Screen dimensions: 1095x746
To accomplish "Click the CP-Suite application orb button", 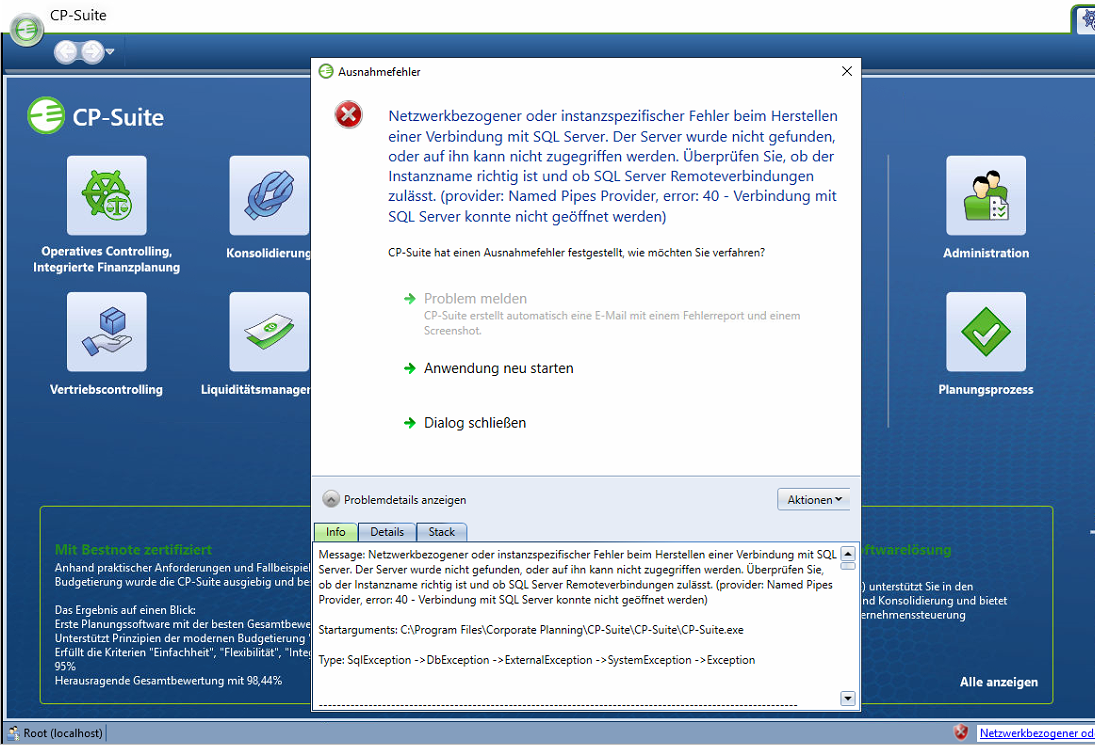I will (x=27, y=31).
